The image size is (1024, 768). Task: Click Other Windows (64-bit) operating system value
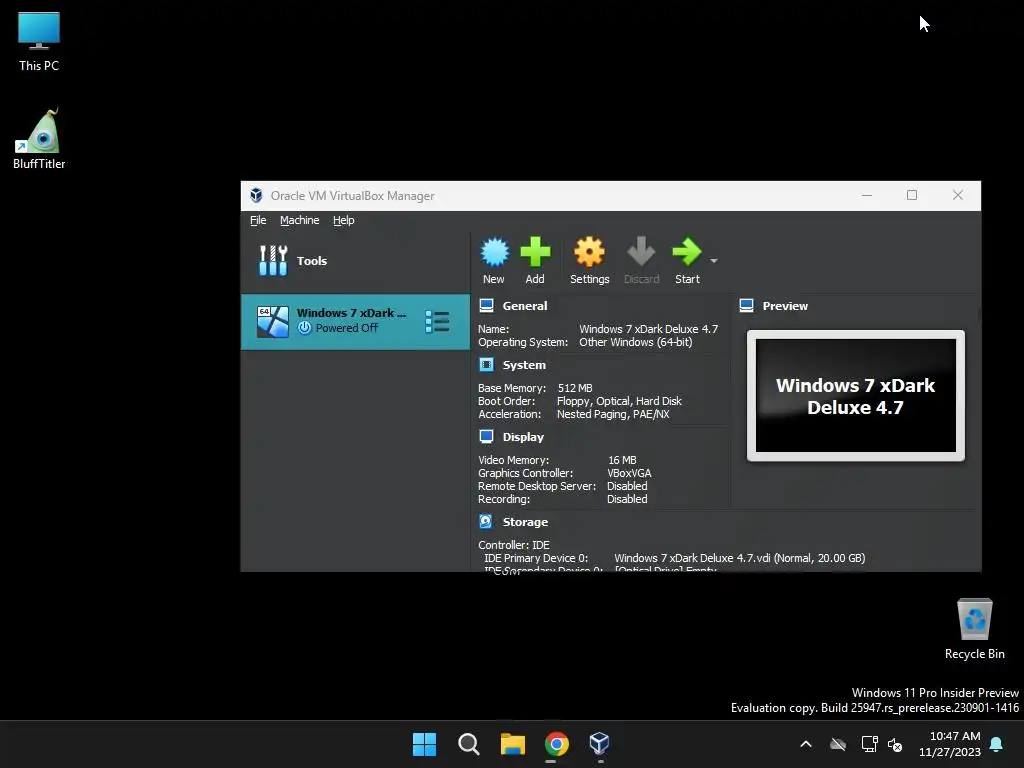635,342
